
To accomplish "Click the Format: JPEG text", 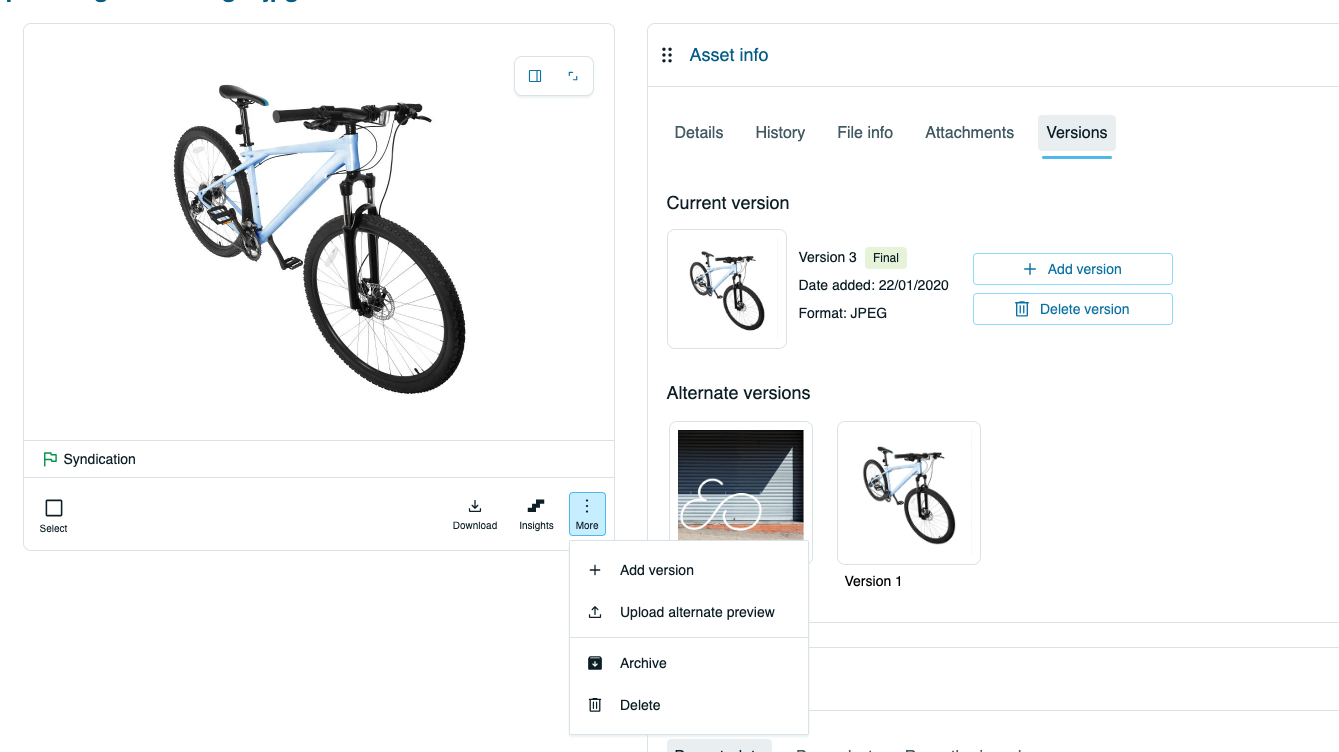I will click(x=843, y=313).
